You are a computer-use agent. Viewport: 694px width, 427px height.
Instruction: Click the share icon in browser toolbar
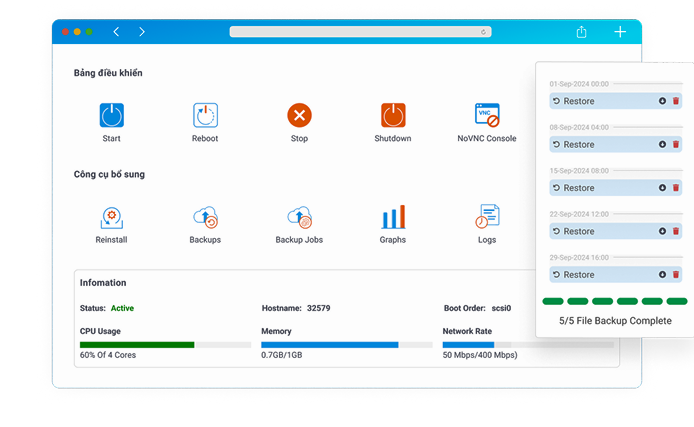[x=581, y=32]
